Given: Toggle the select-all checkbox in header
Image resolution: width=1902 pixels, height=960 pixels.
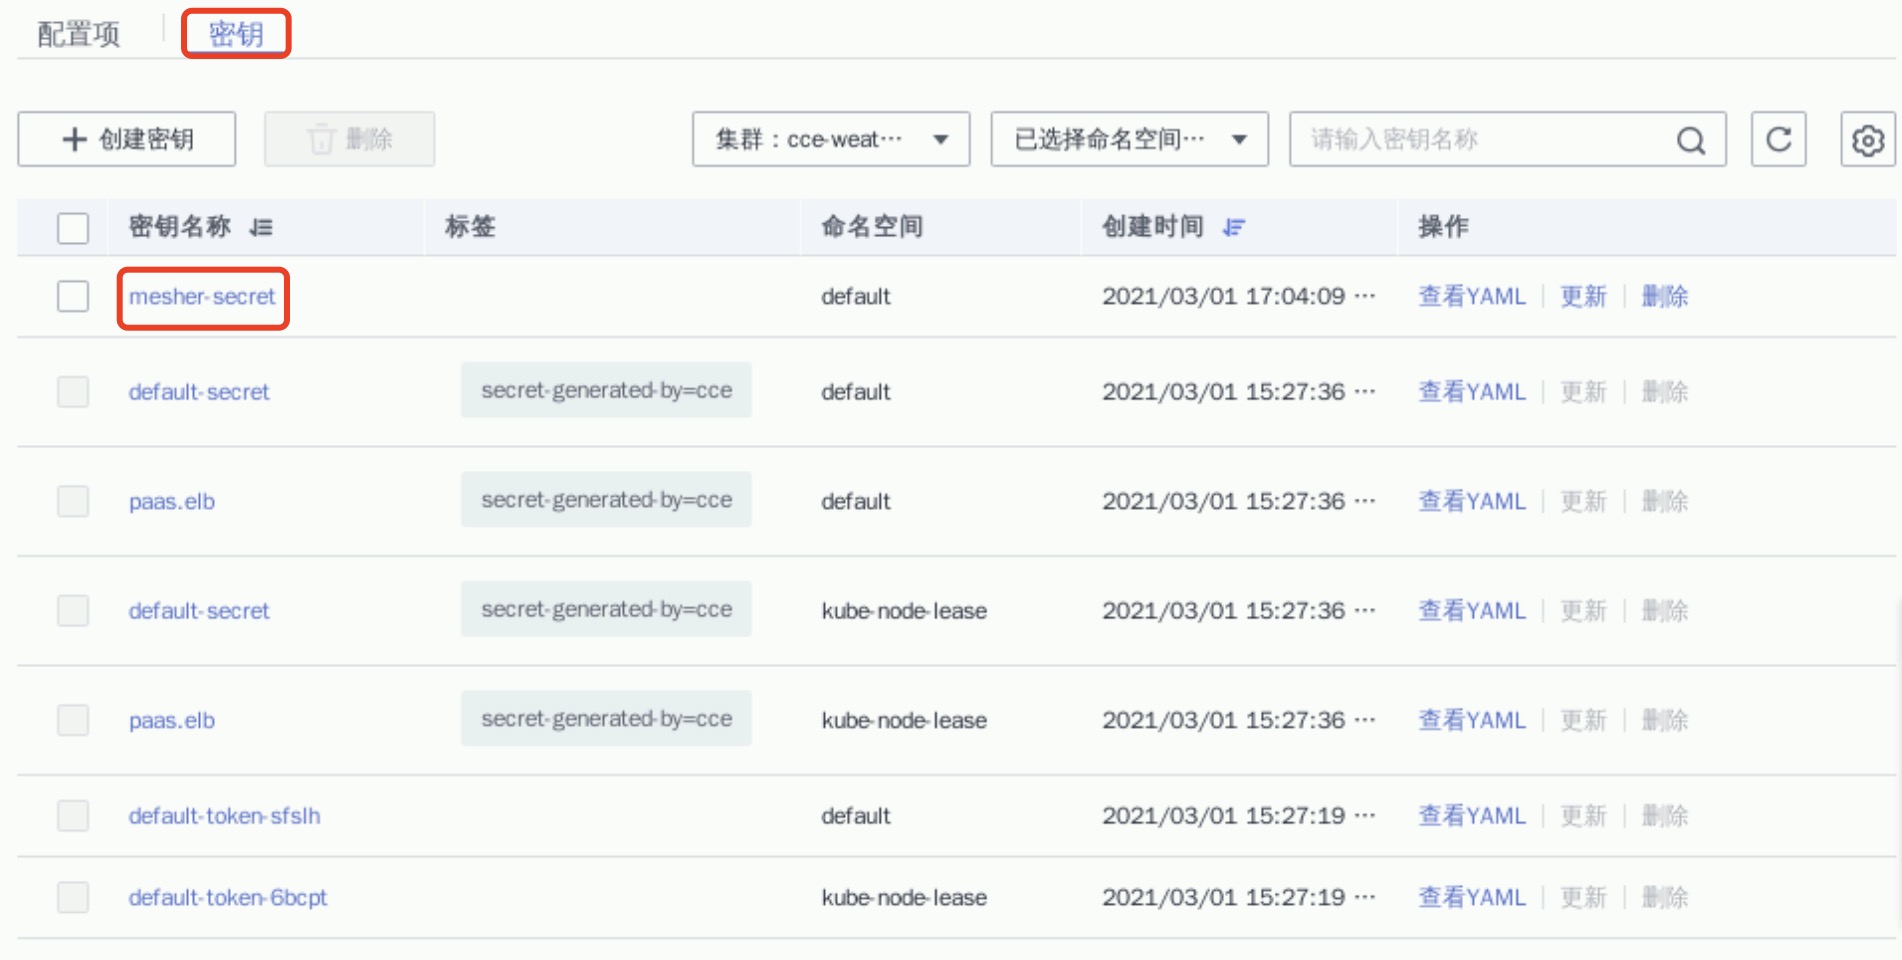Looking at the screenshot, I should click(73, 228).
